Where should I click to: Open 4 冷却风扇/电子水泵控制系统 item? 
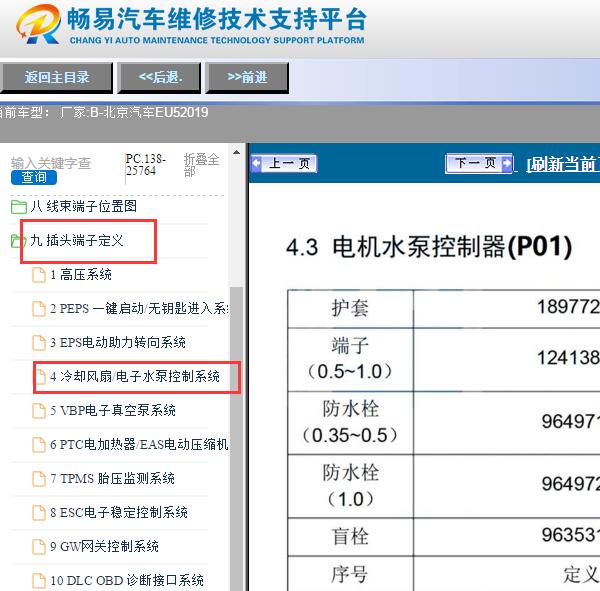[135, 376]
